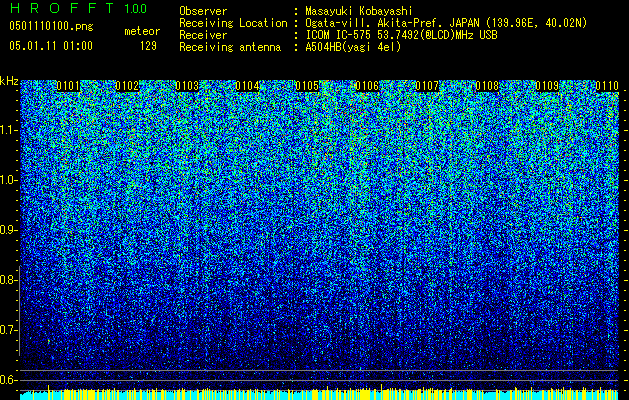Click the kHz axis unit label
The image size is (629, 400).
pyautogui.click(x=9, y=81)
